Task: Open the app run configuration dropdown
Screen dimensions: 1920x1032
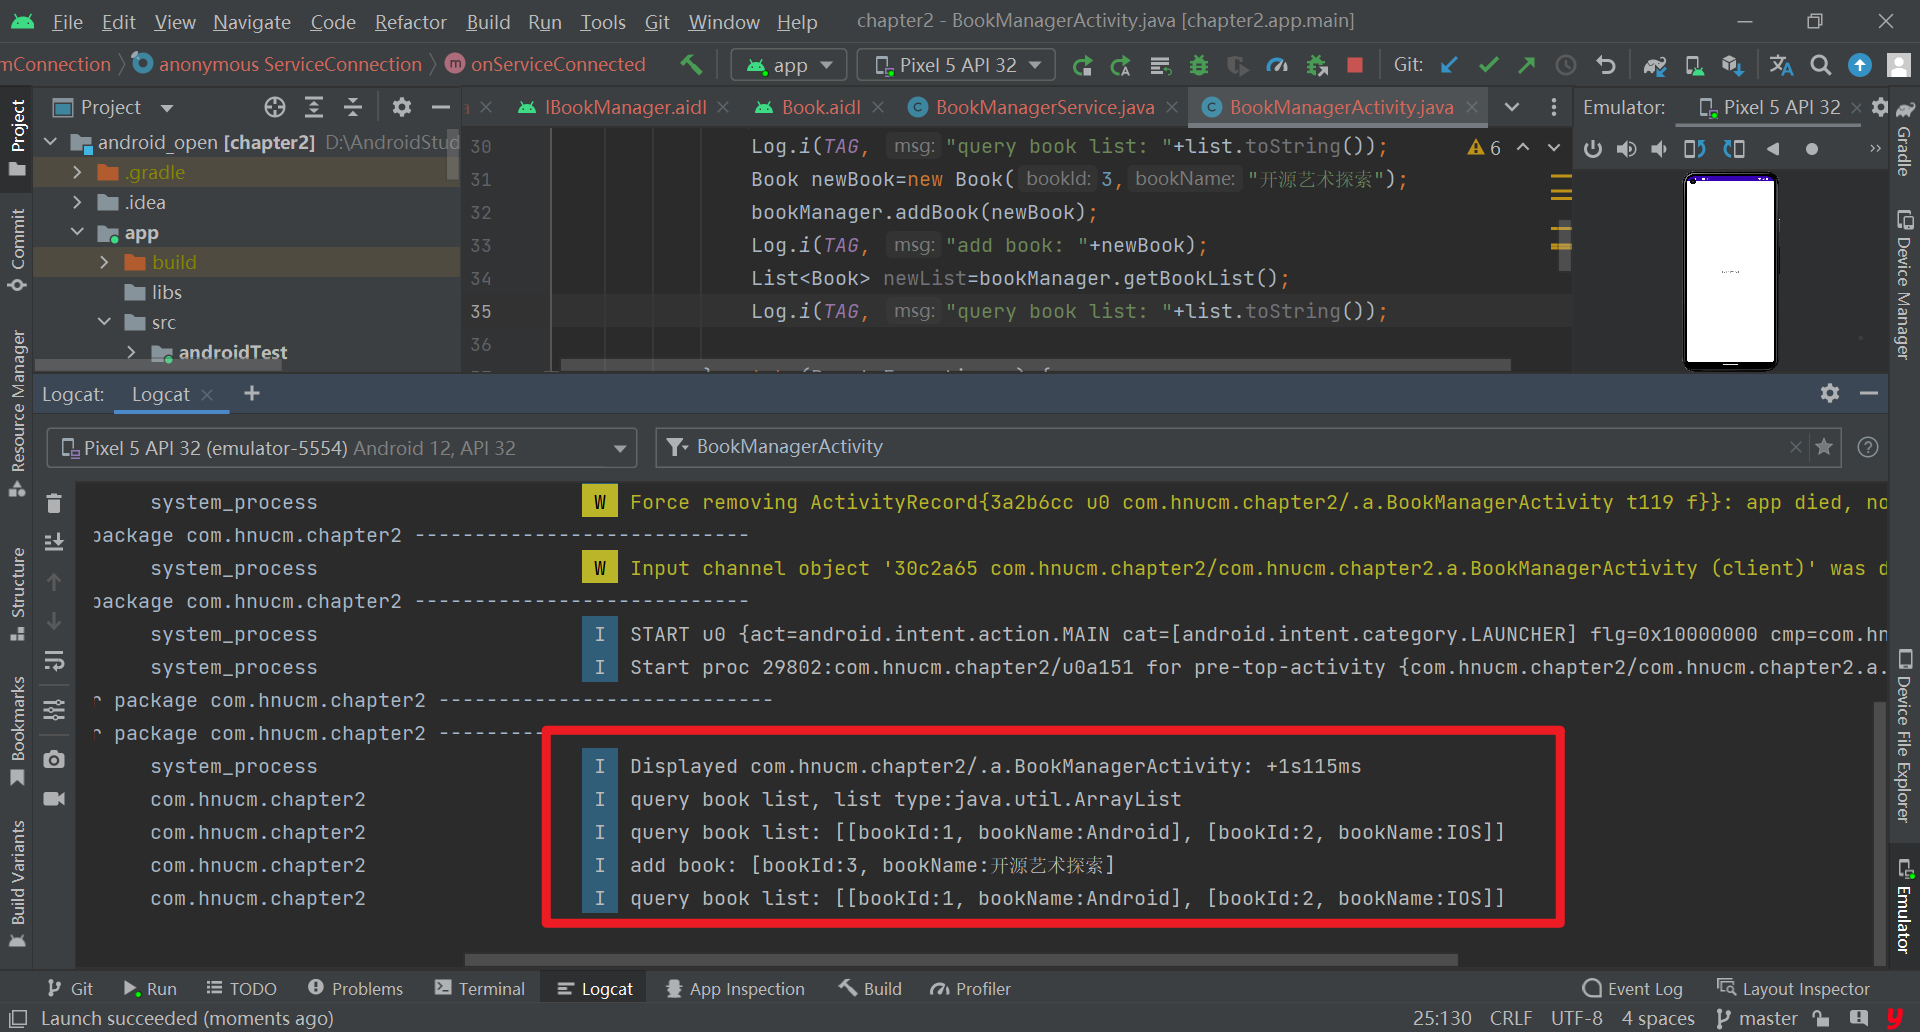Action: (789, 65)
